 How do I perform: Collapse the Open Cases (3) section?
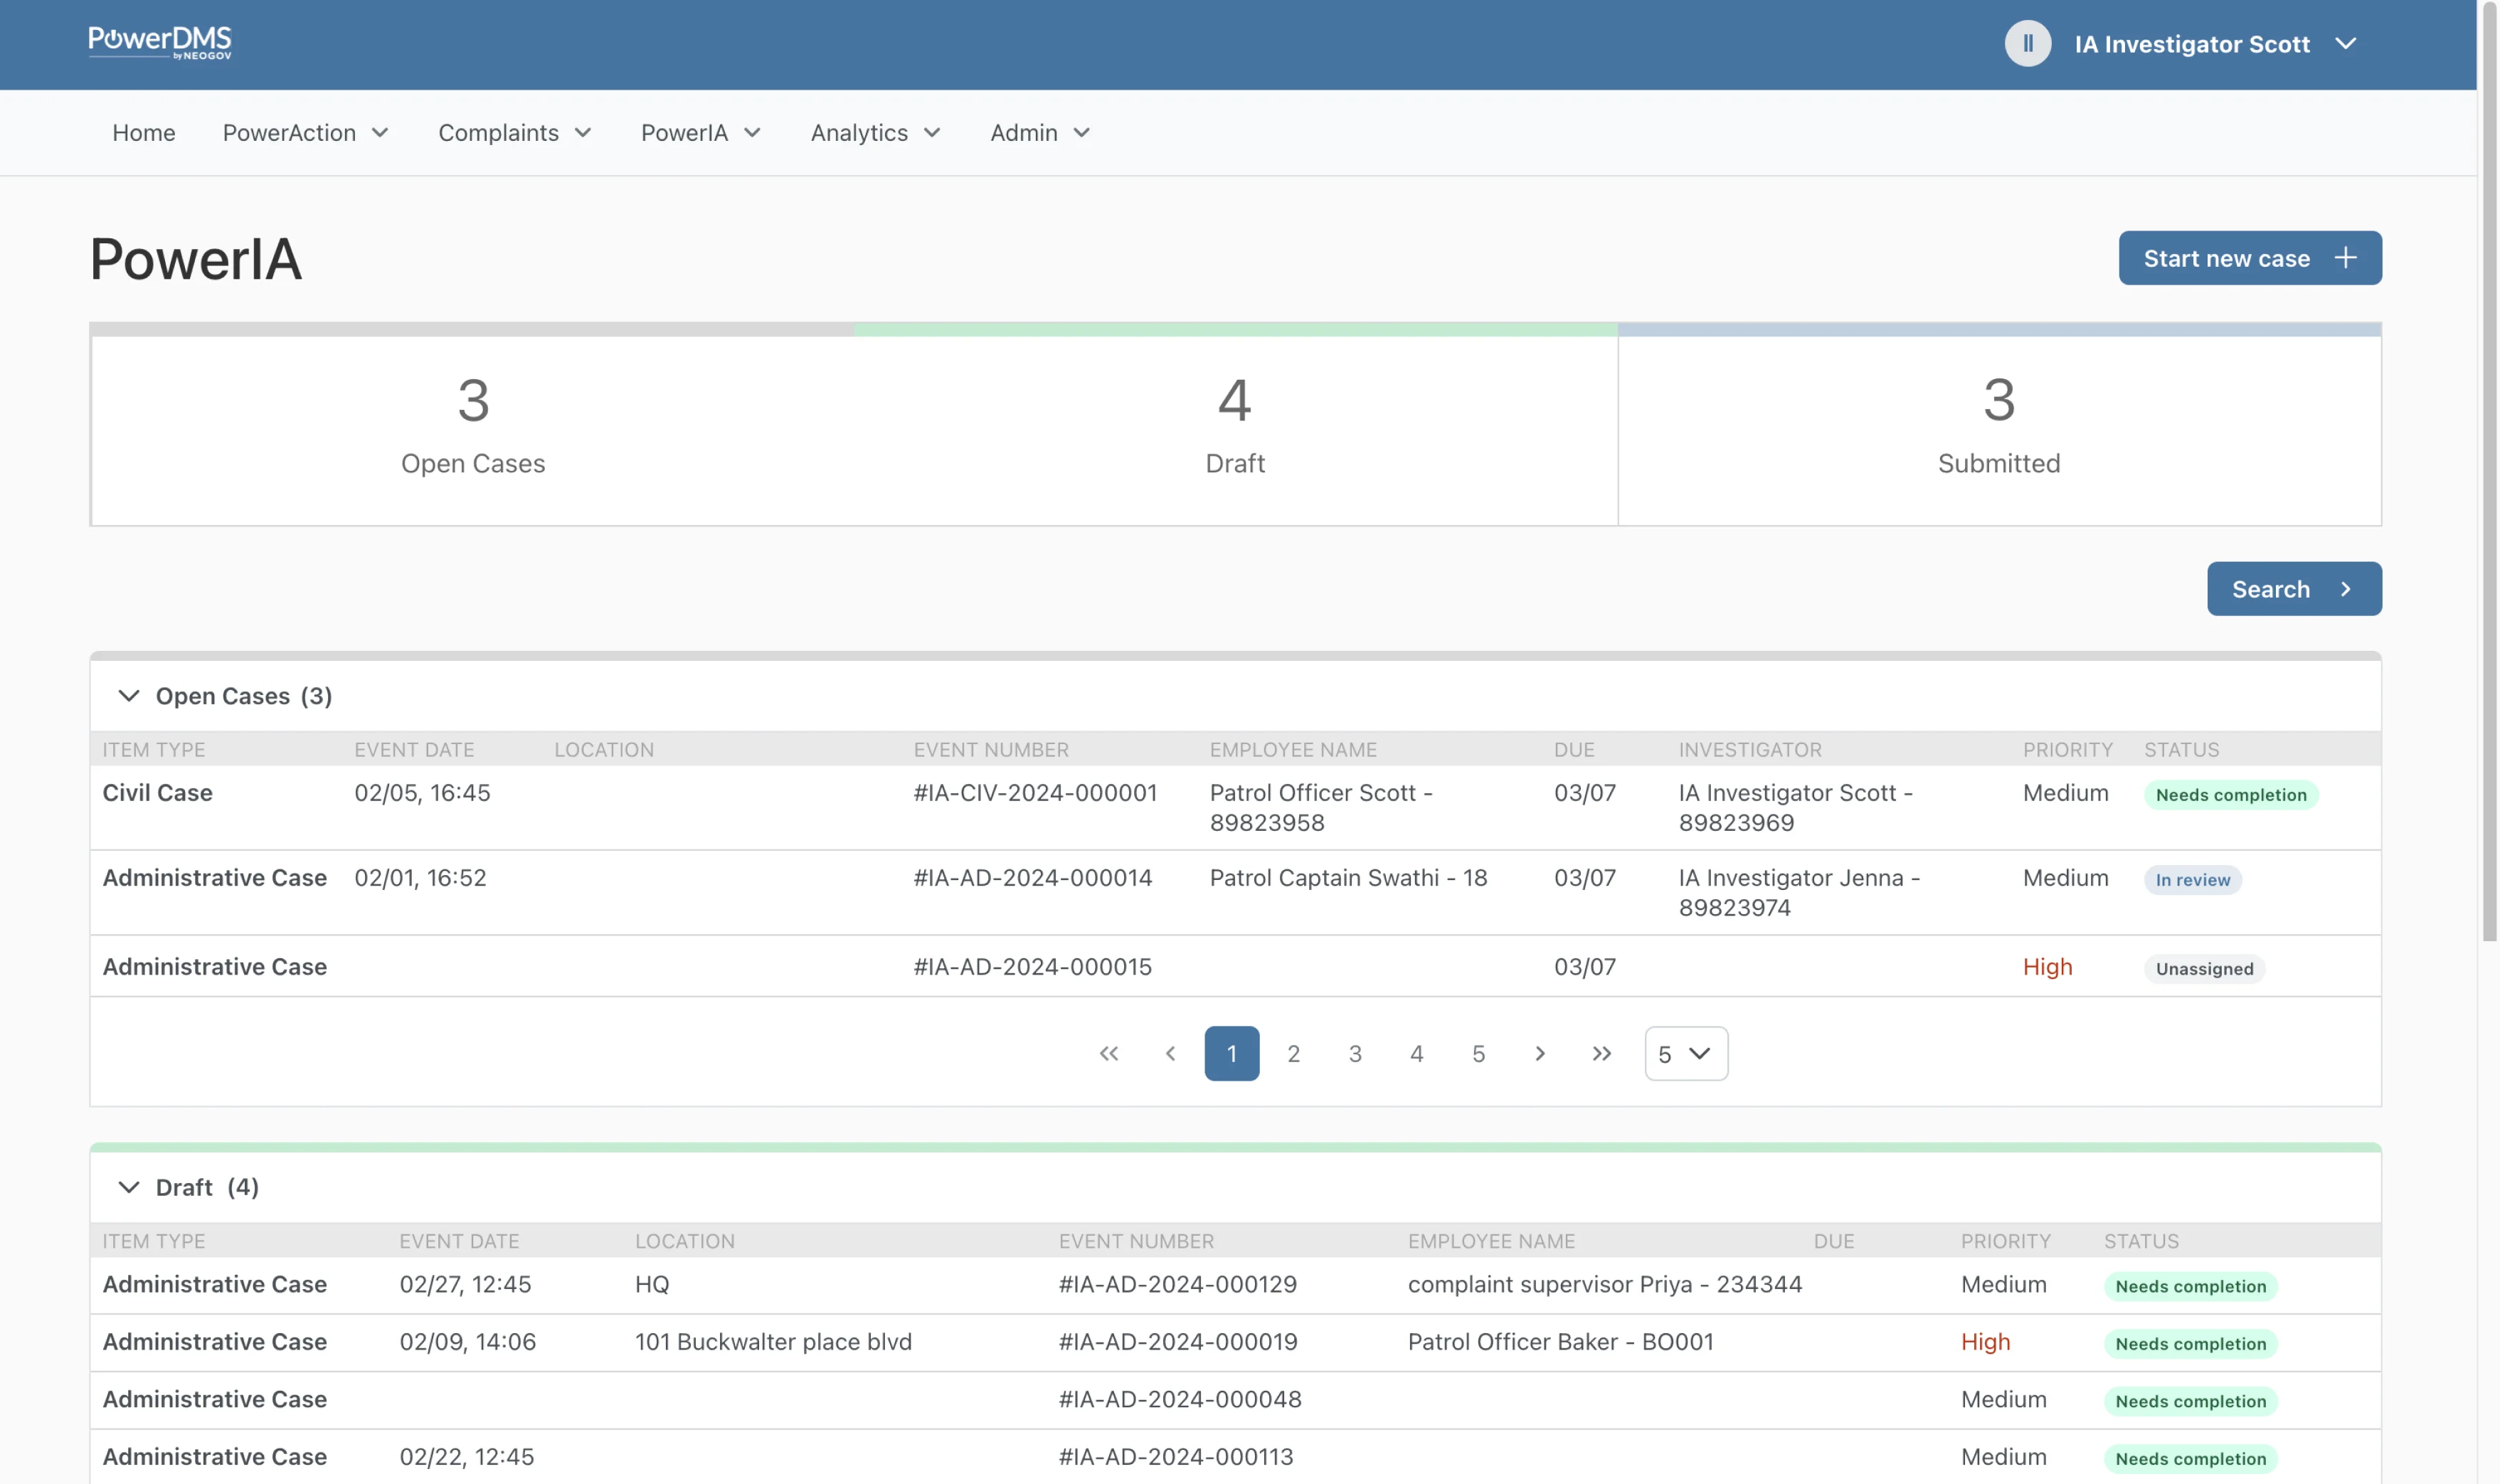[129, 695]
